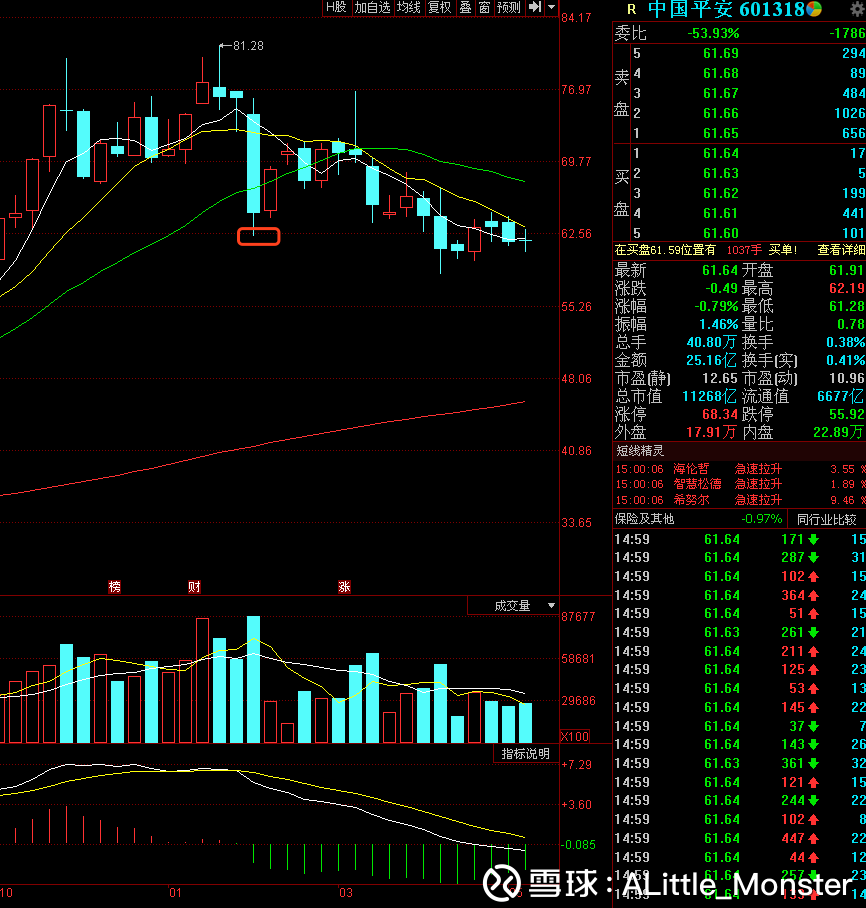Screen dimensions: 866x908
Task: Click 海伦哲 in short-line alerts
Action: [x=691, y=468]
